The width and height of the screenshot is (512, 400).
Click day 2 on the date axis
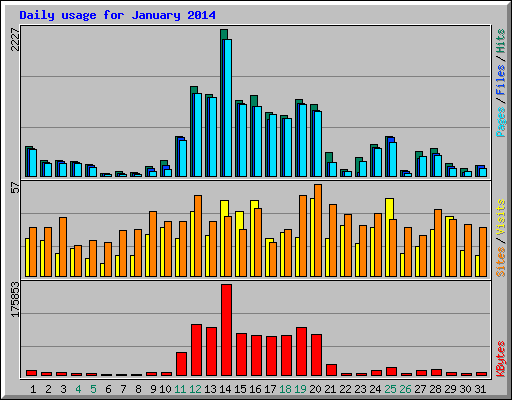(48, 389)
